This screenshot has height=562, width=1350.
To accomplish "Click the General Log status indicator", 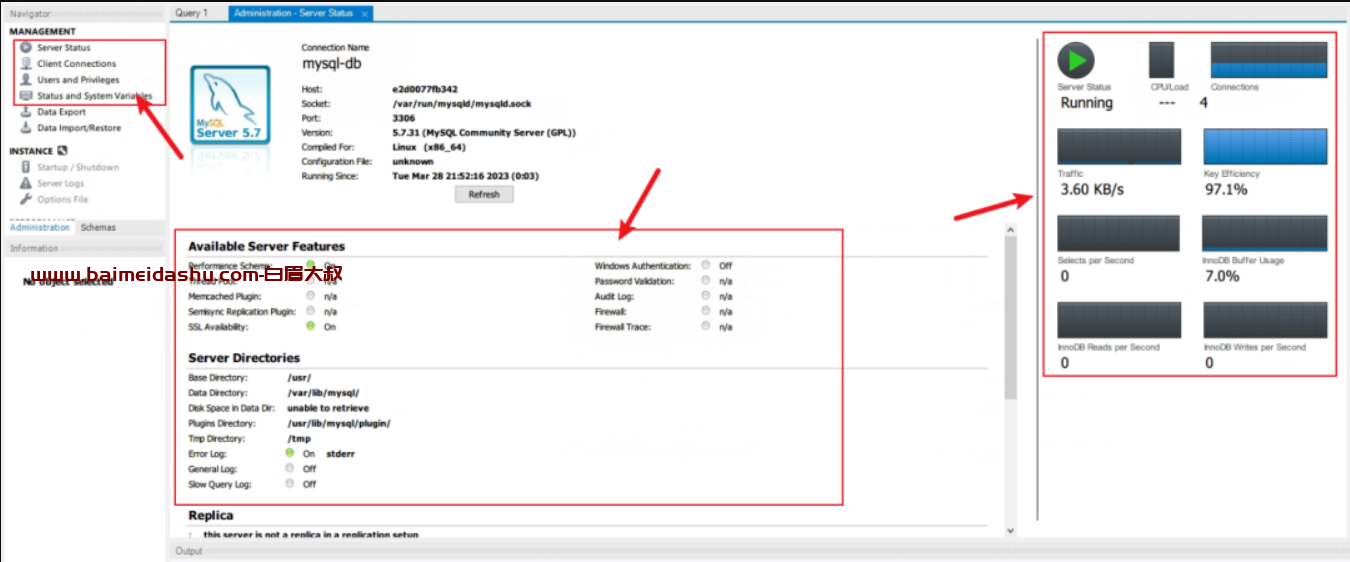I will click(x=290, y=468).
